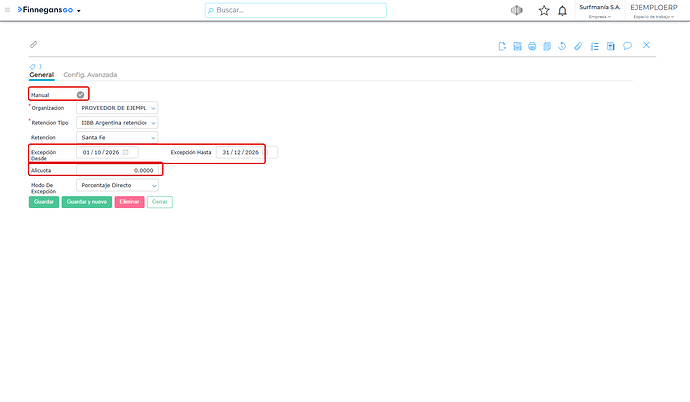The width and height of the screenshot is (690, 402).
Task: Open the Modo De Excepción dropdown
Action: (x=117, y=185)
